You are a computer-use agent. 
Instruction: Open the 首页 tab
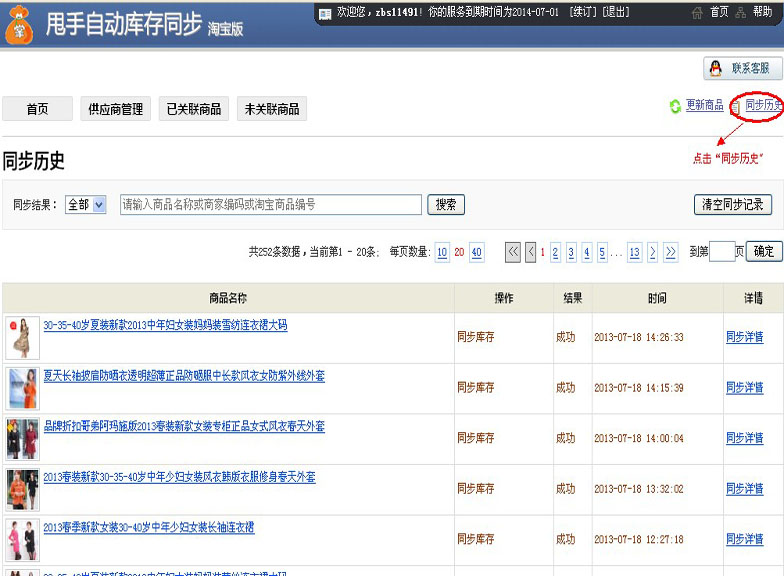pyautogui.click(x=38, y=108)
